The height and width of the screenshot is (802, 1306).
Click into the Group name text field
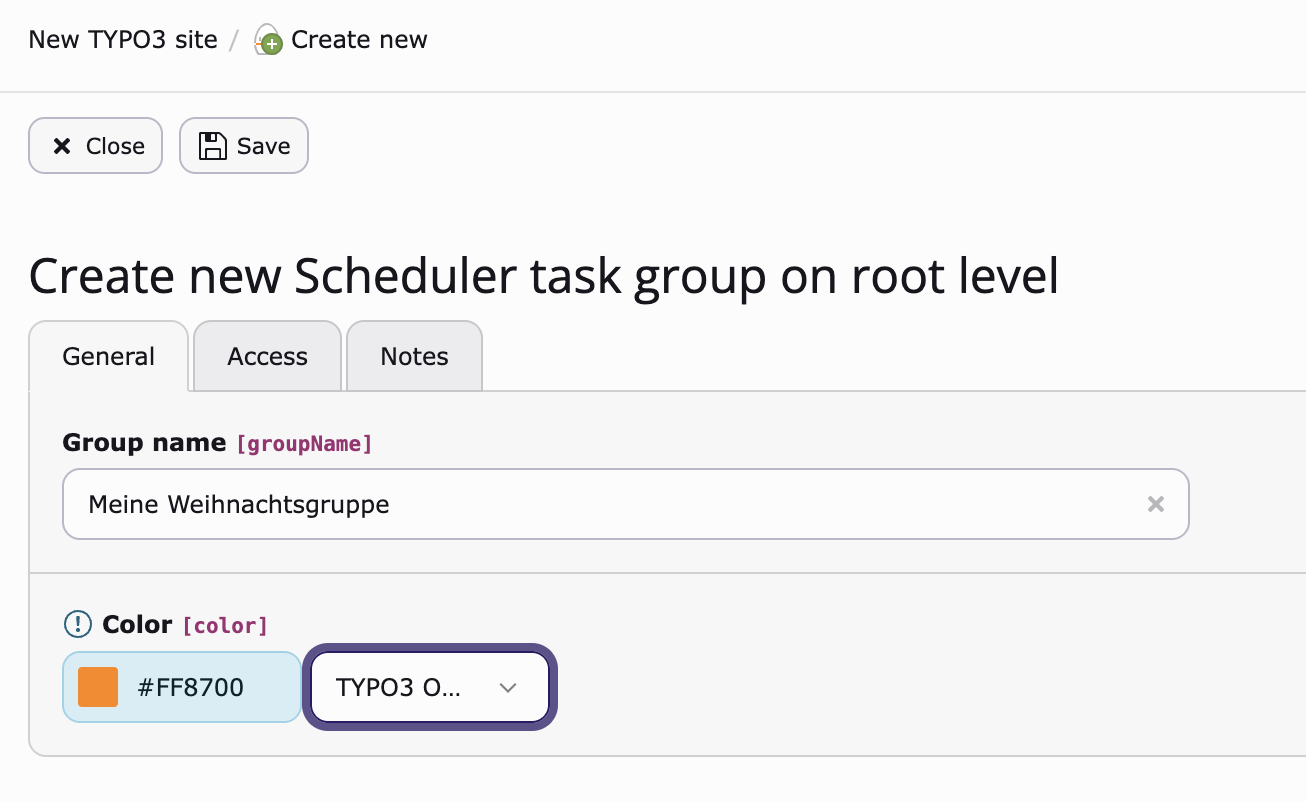[x=600, y=504]
